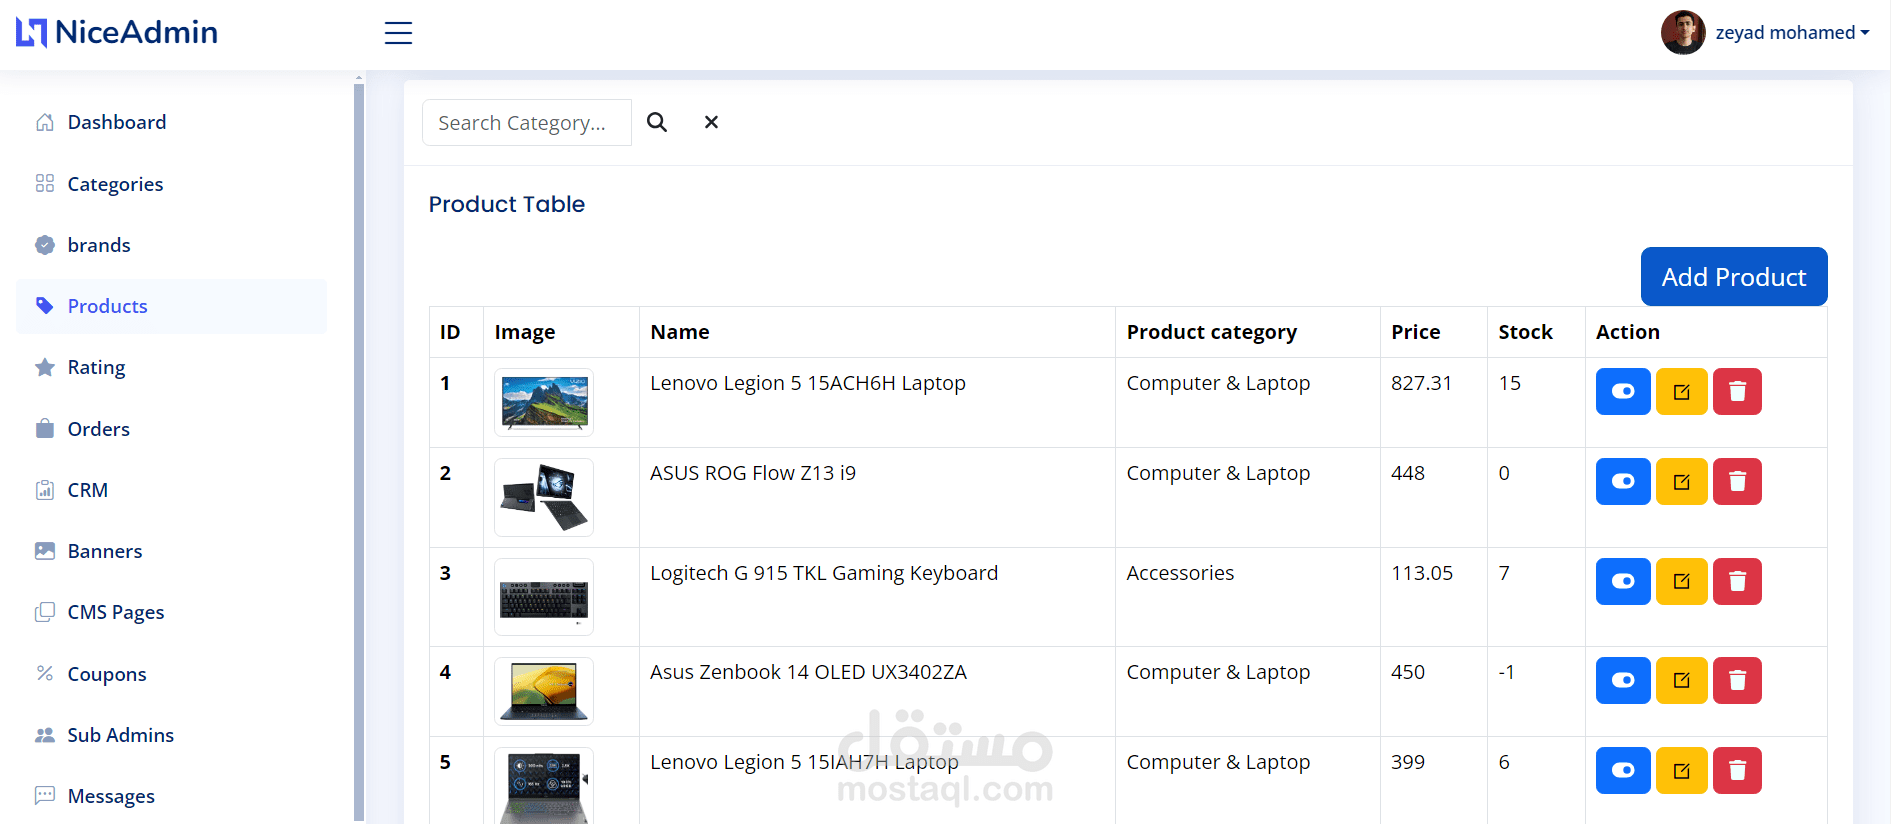Viewport: 1891px width, 824px height.
Task: Open Sub Admins sidebar page
Action: pyautogui.click(x=171, y=735)
